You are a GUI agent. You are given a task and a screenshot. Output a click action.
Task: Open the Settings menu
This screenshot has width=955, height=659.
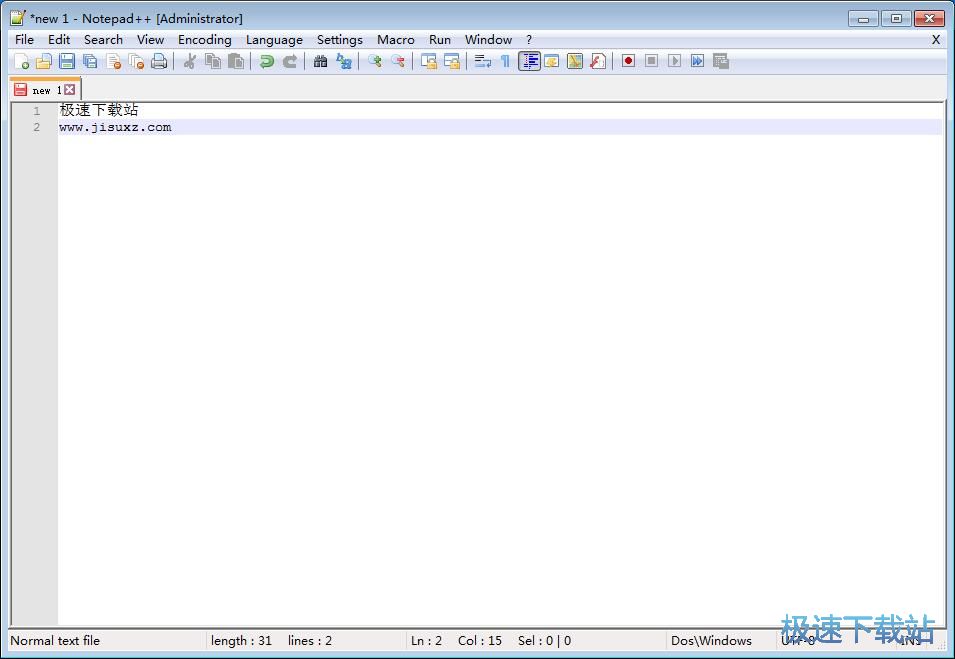[x=339, y=40]
